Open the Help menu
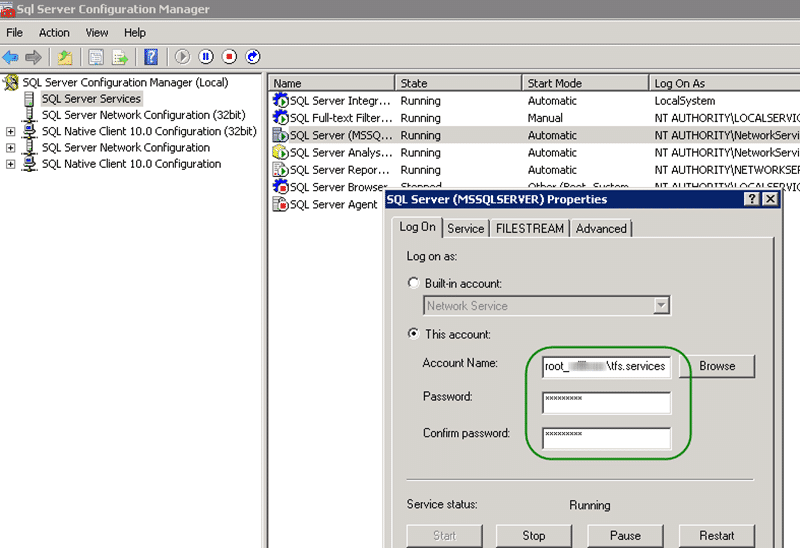 (x=135, y=33)
